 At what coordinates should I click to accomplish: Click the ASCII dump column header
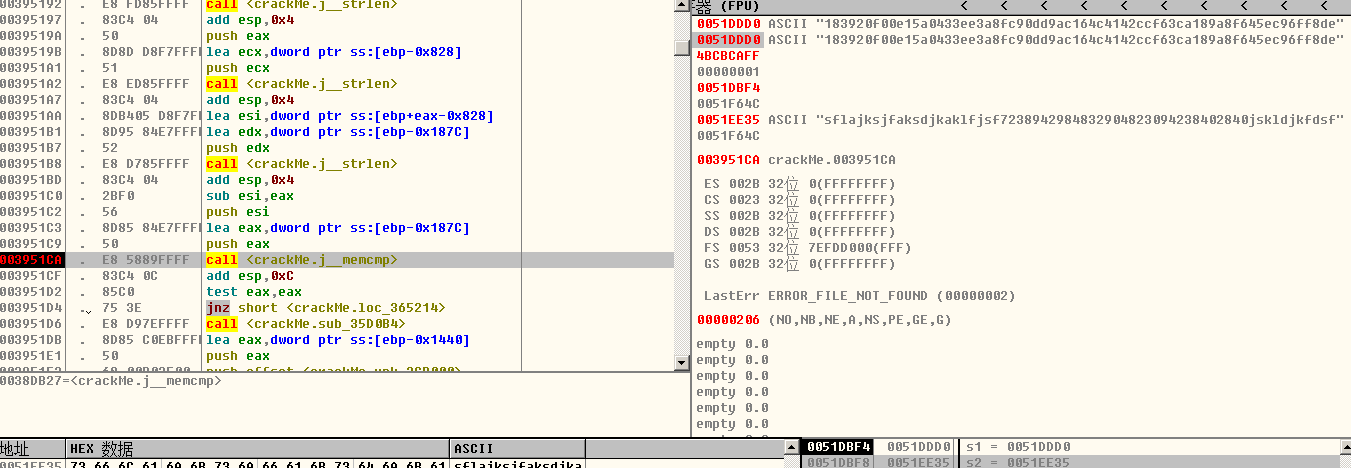518,448
